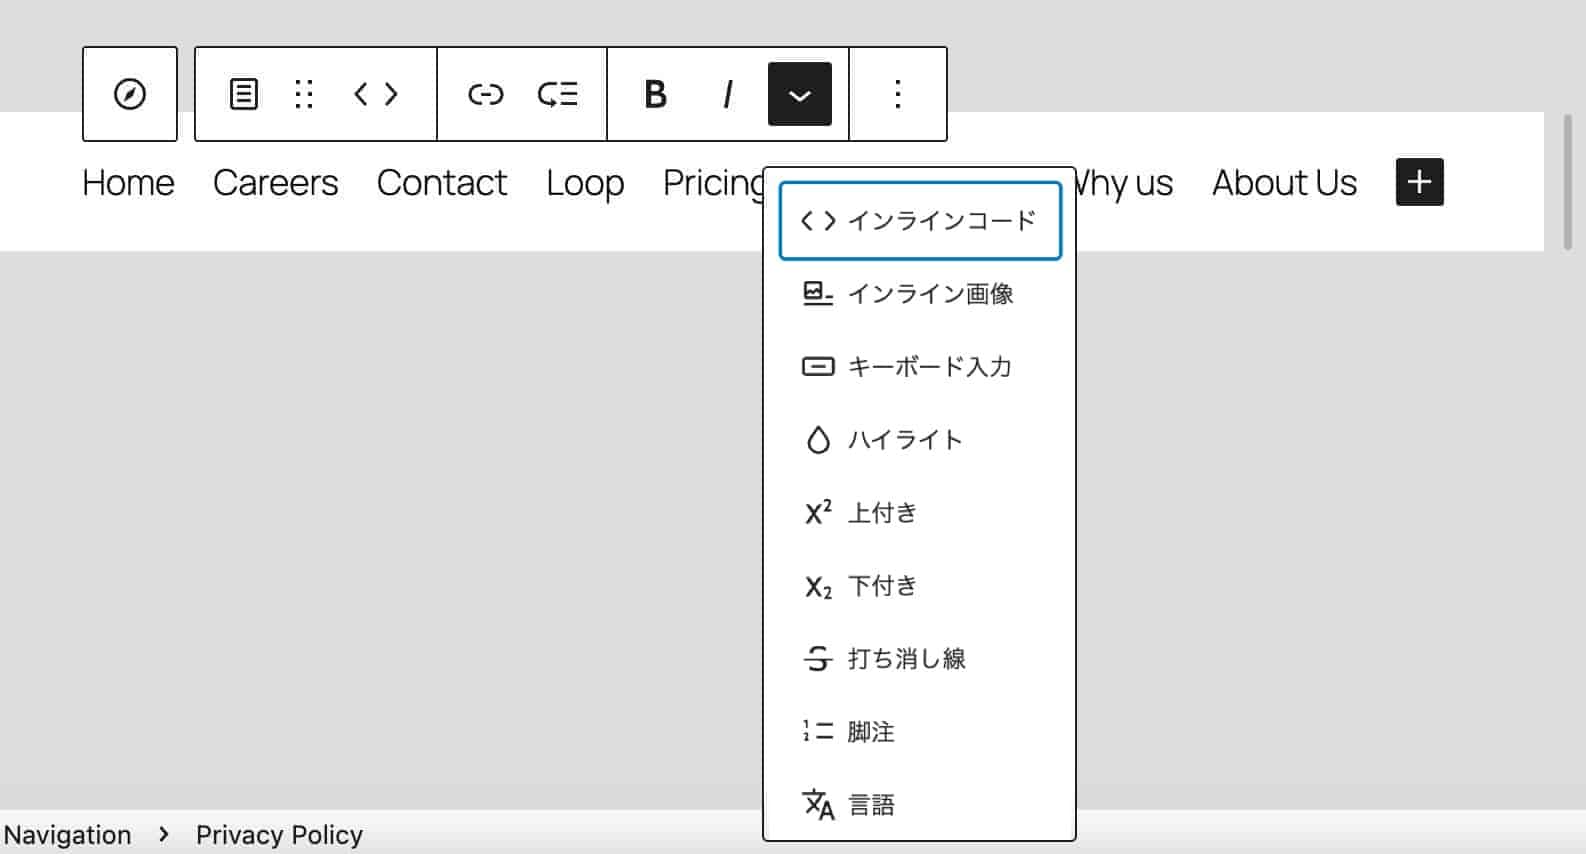
Task: Select インラインコード from the menu
Action: 919,221
